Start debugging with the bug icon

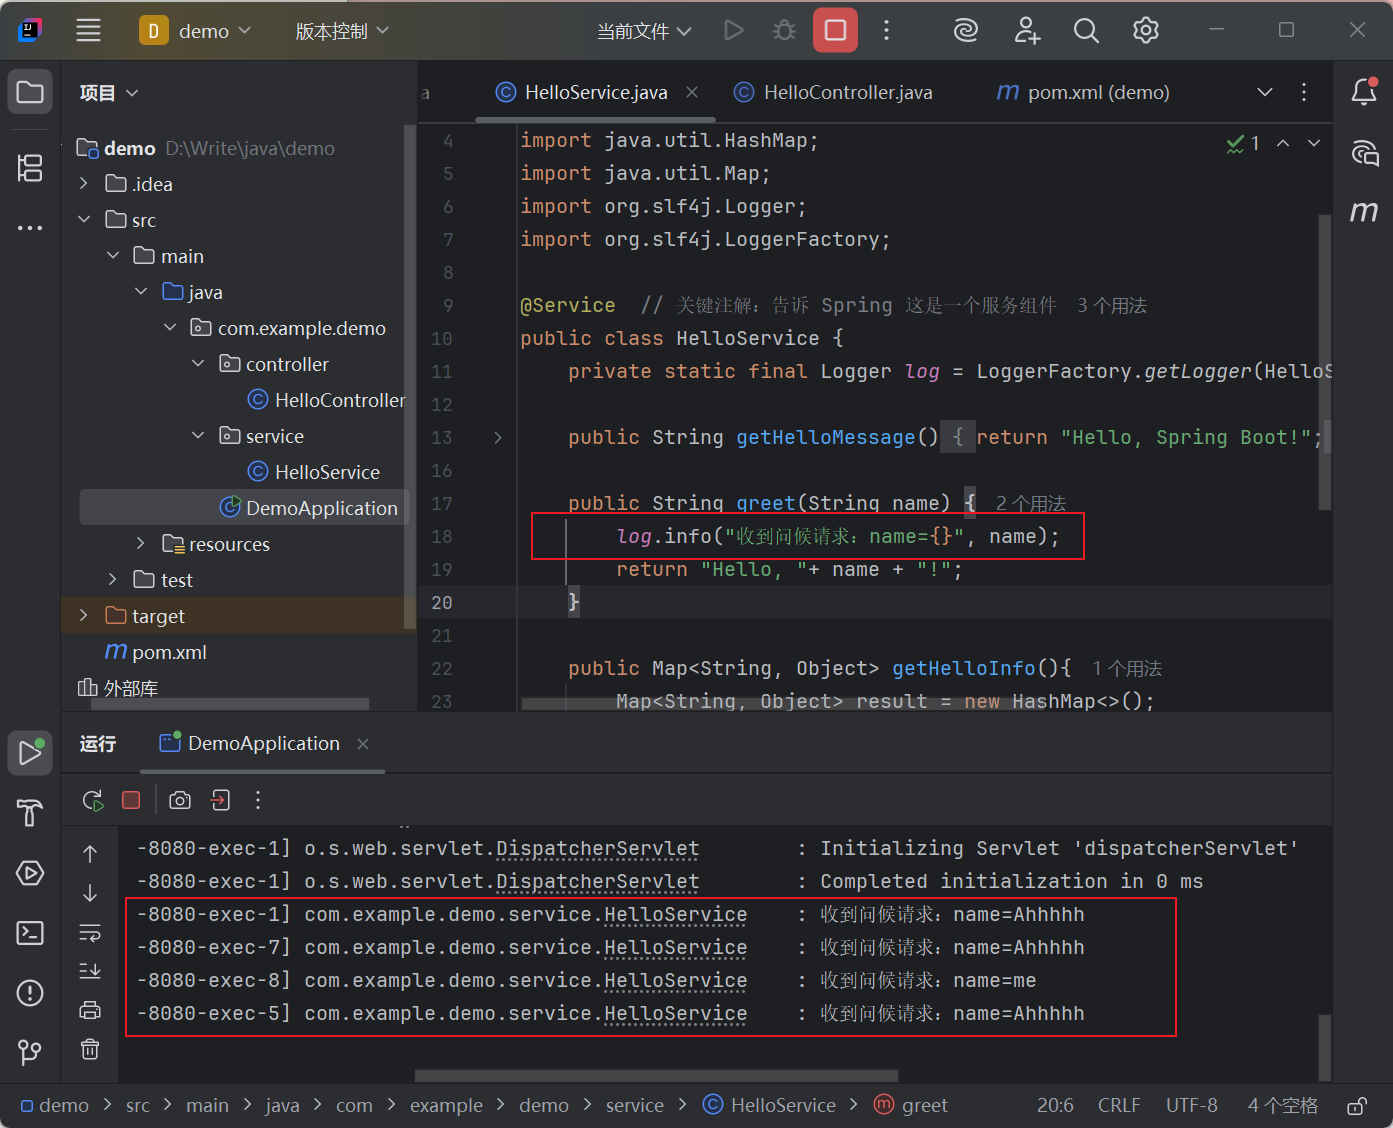tap(785, 30)
